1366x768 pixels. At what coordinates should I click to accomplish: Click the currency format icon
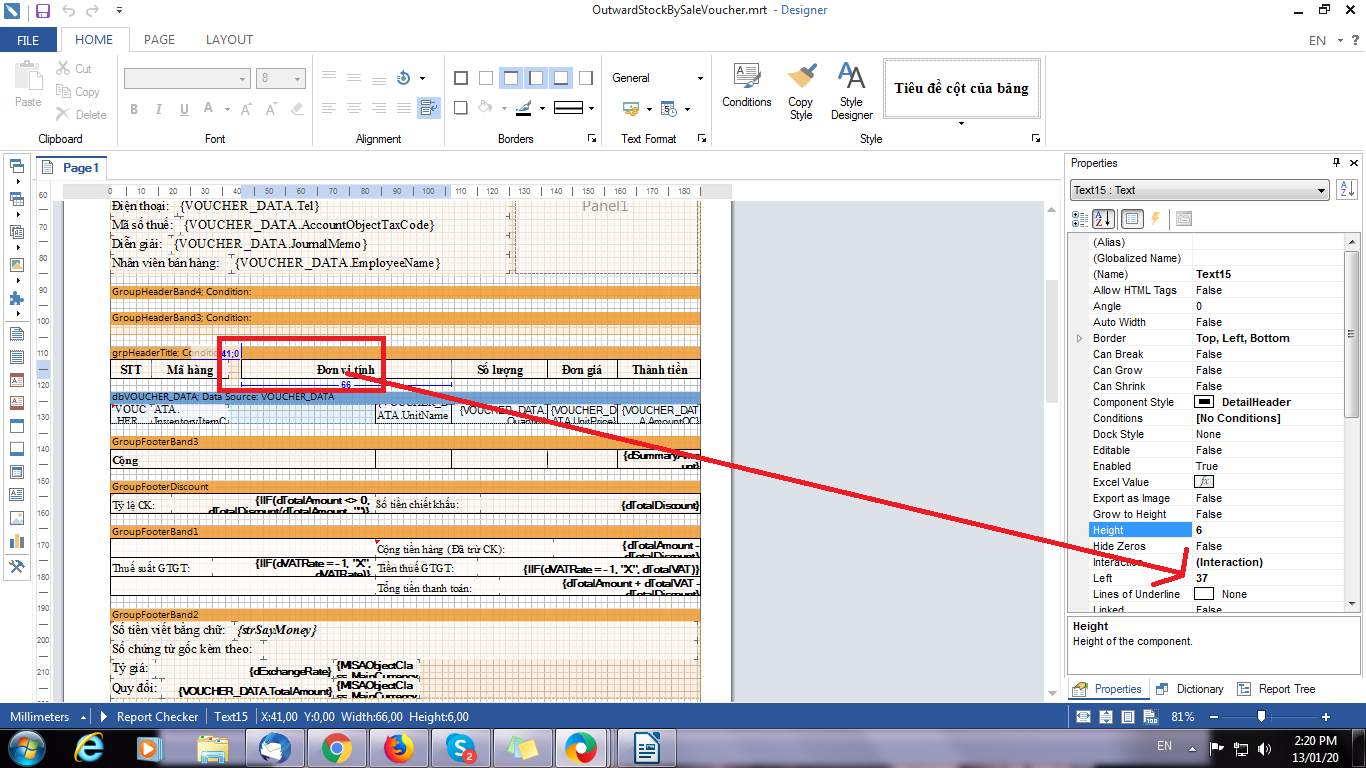pos(631,108)
